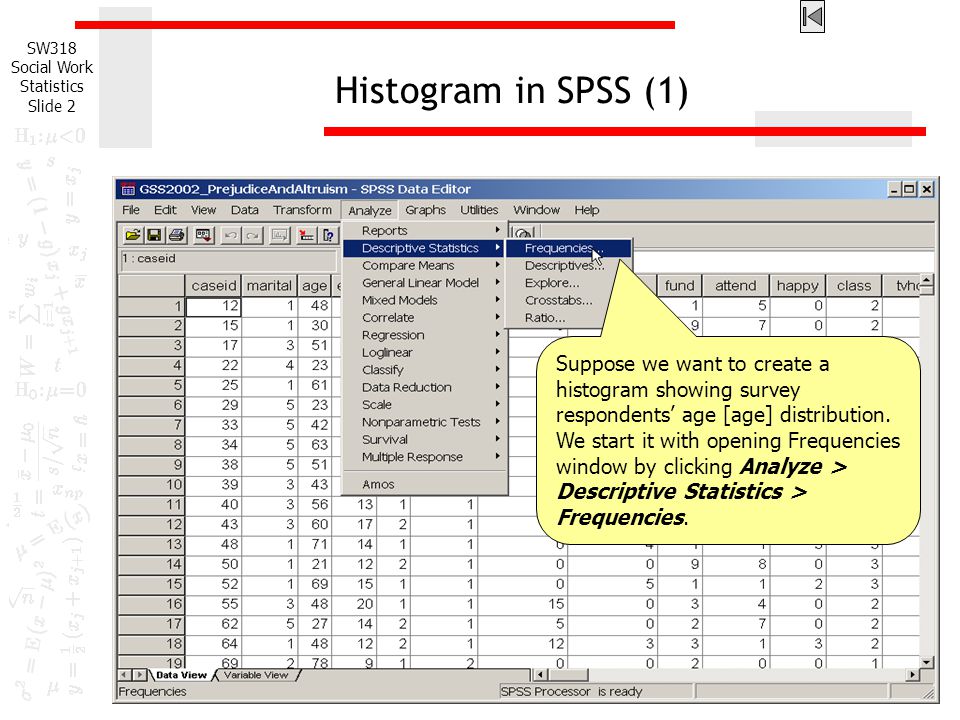This screenshot has width=960, height=720.
Task: Open the Scale submenu
Action: [x=425, y=404]
